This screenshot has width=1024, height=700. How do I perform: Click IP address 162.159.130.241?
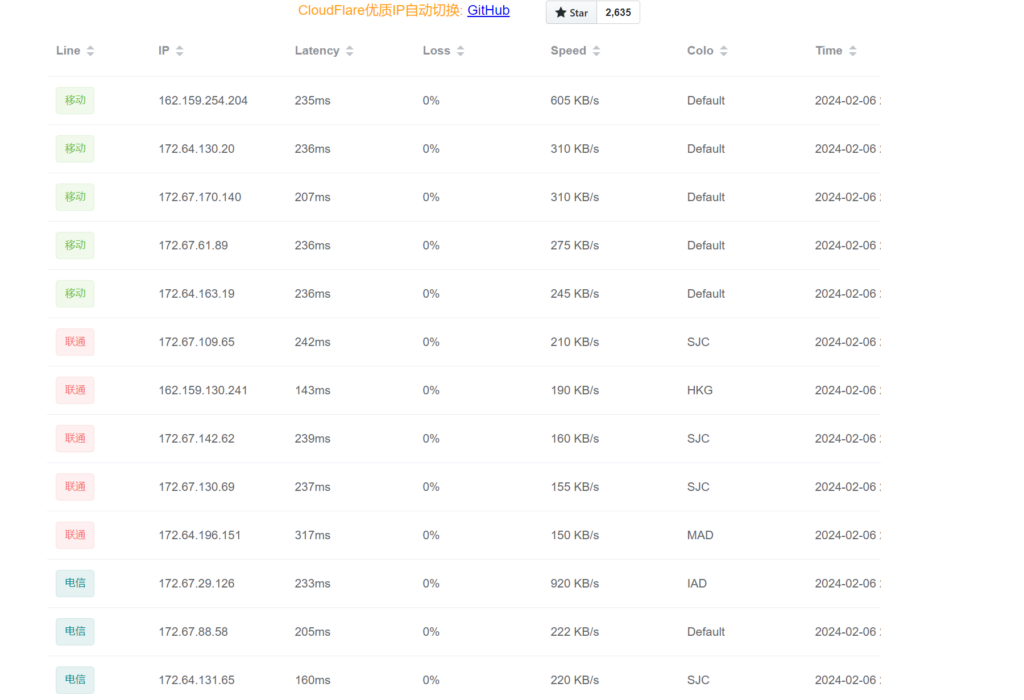[203, 390]
